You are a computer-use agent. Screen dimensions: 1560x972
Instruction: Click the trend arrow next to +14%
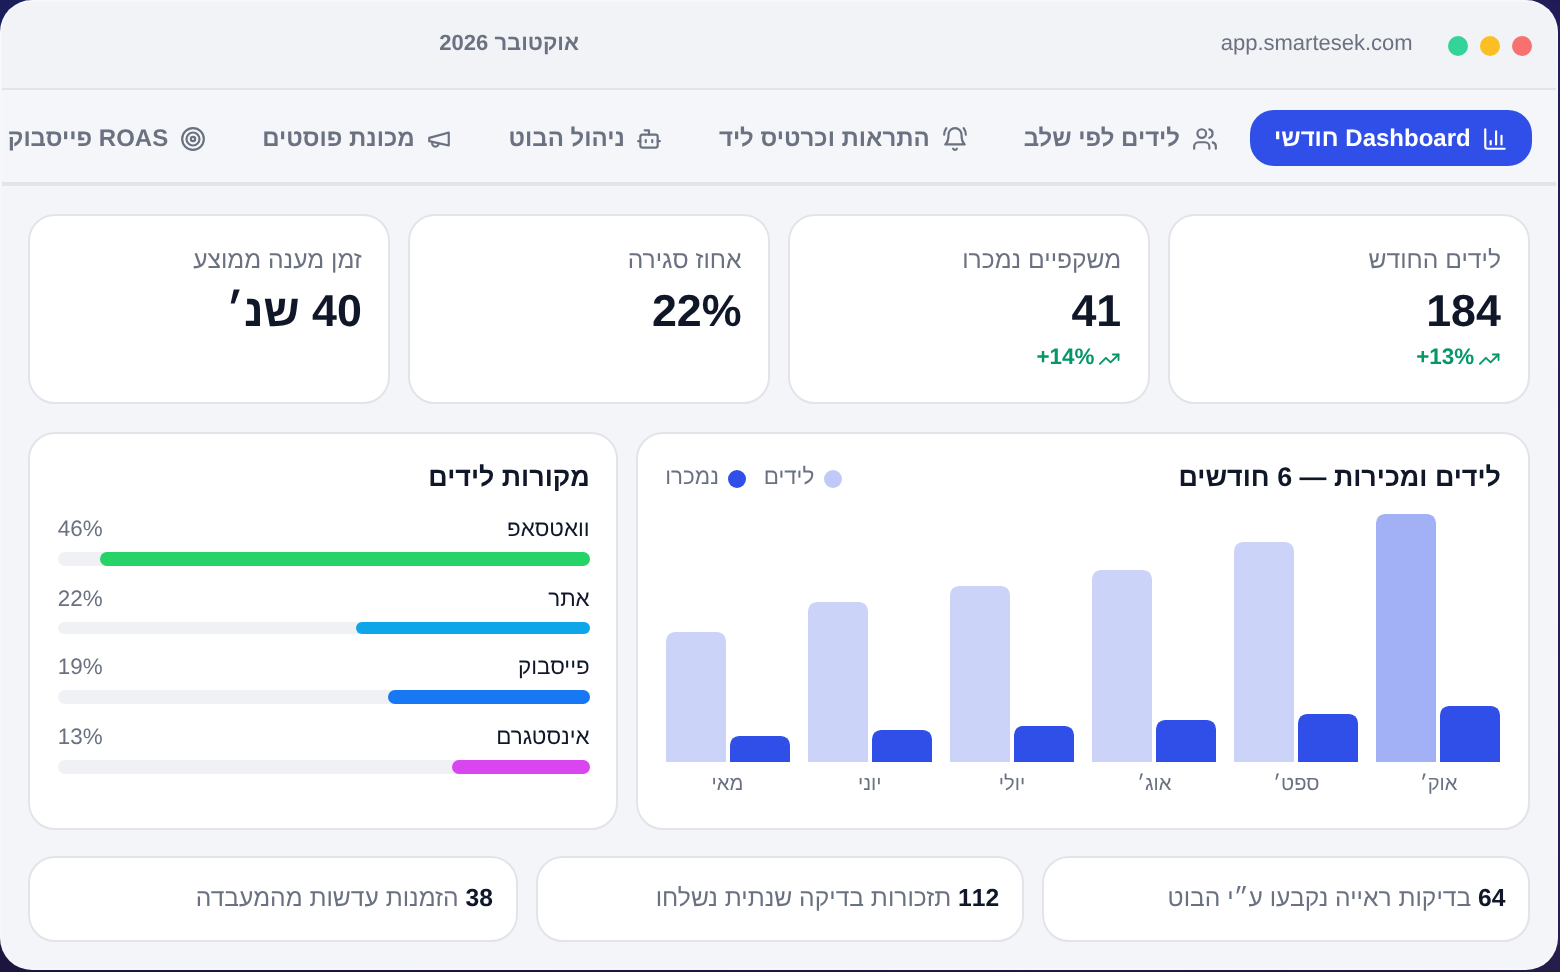point(1110,358)
